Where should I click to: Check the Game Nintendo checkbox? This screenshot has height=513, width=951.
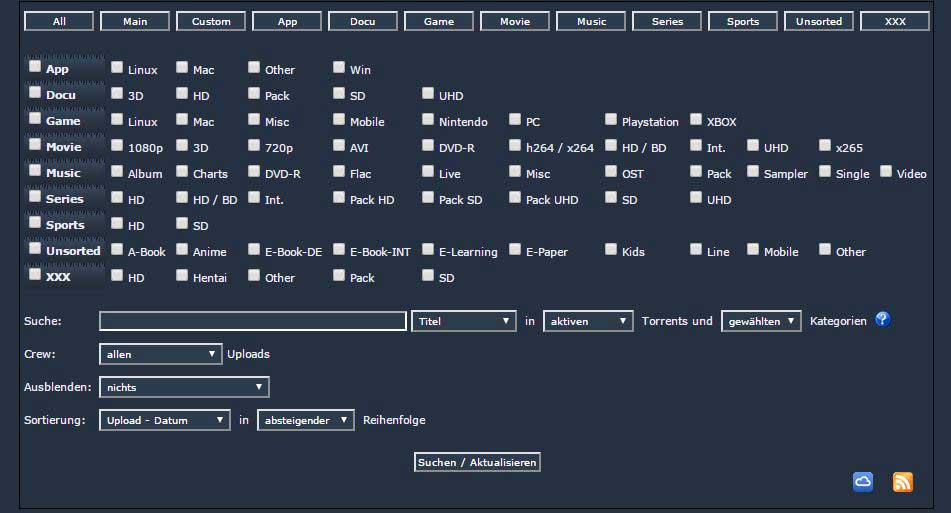[428, 120]
